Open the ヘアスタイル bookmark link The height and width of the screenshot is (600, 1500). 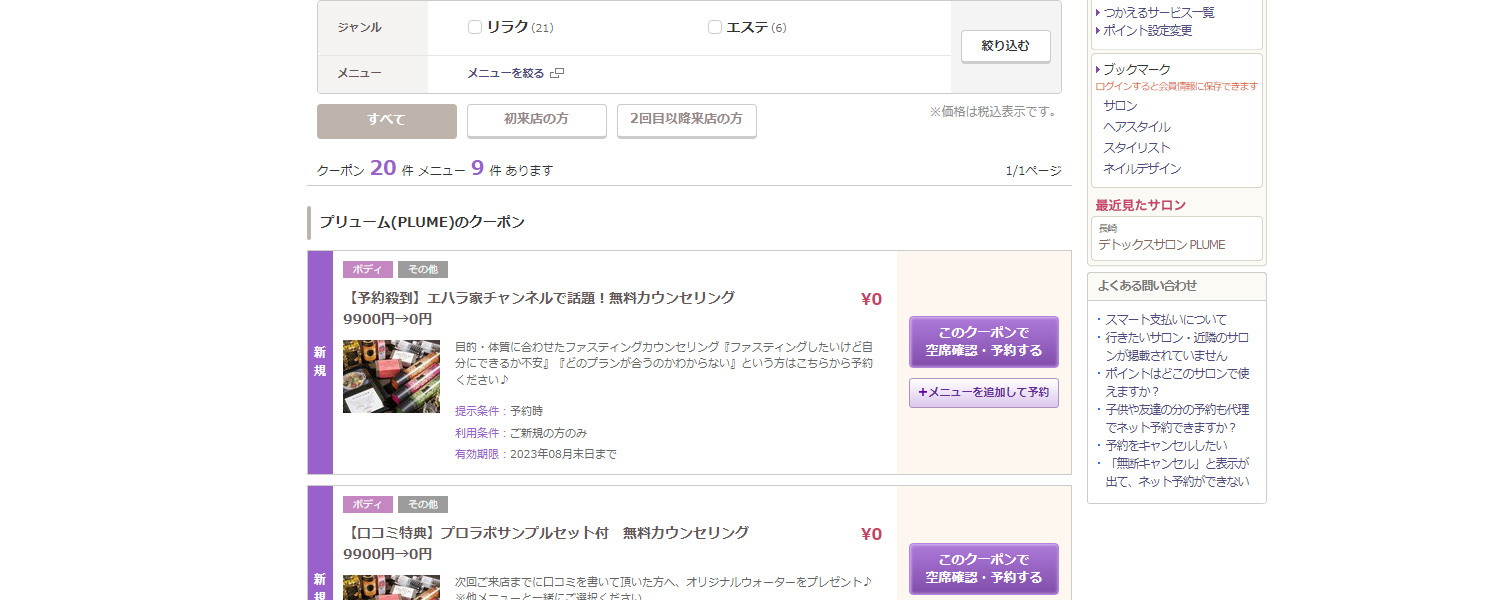(x=1136, y=127)
